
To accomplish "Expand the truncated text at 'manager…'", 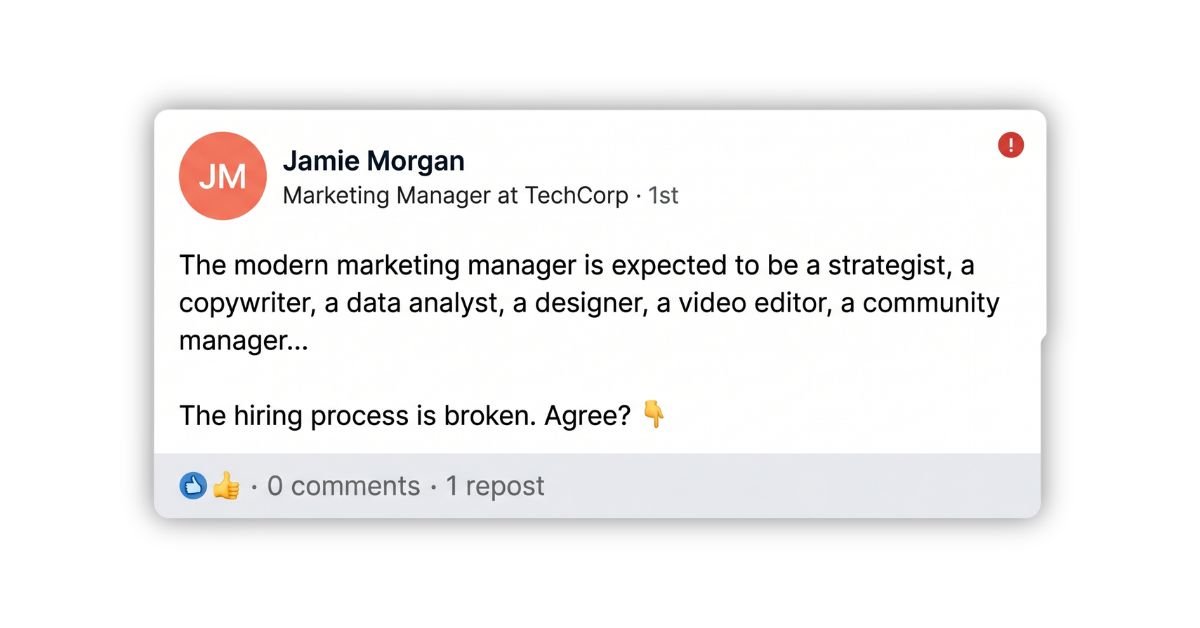I will pos(244,341).
